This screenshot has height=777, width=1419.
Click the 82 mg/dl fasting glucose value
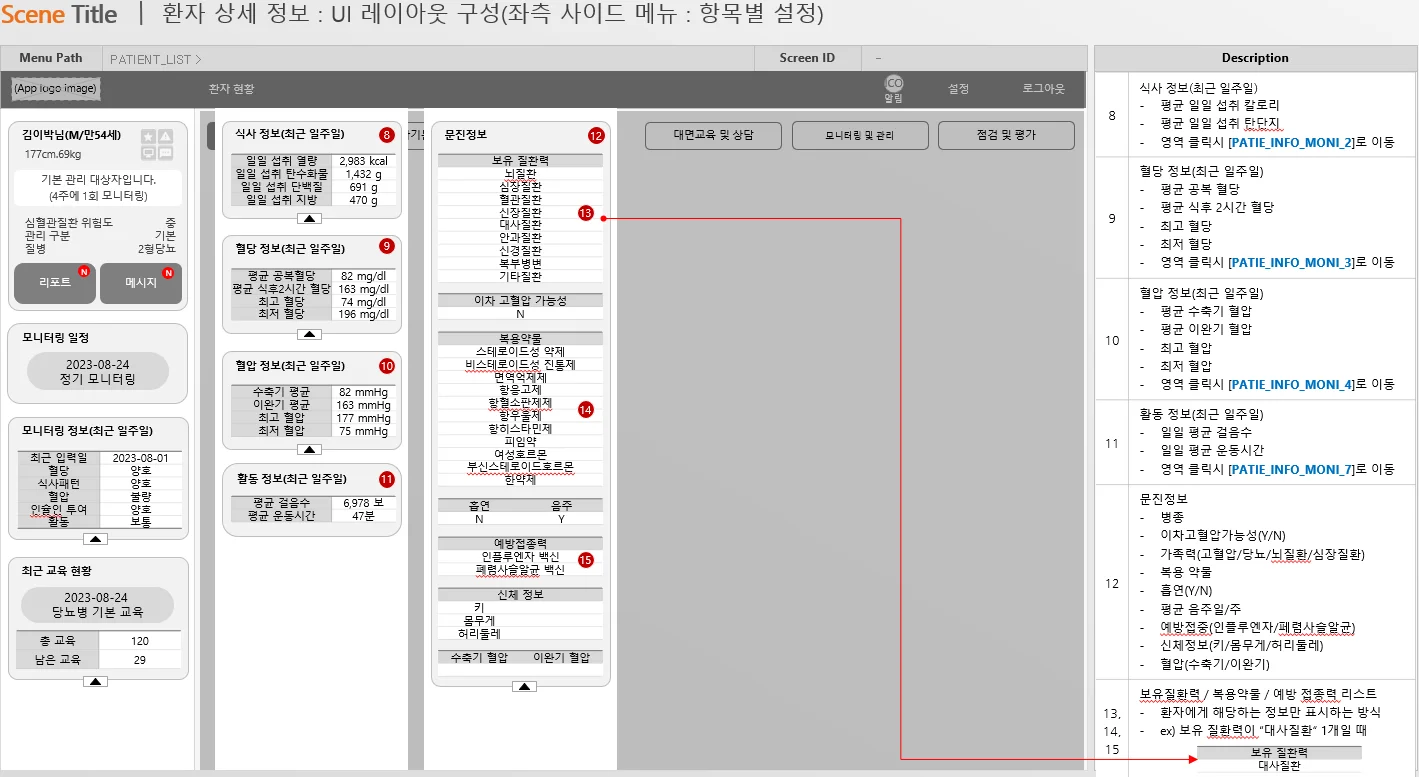click(x=365, y=276)
